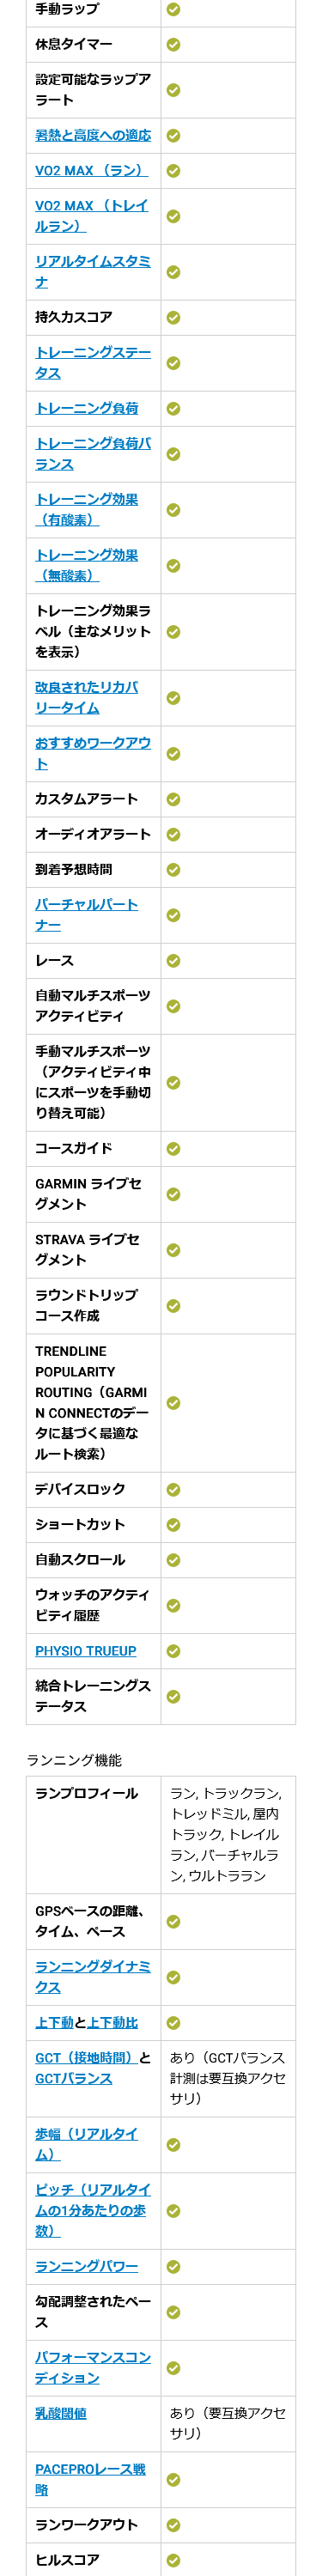This screenshot has width=322, height=2576.
Task: Open the トレーニング効果（有酸素） link
Action: (87, 510)
